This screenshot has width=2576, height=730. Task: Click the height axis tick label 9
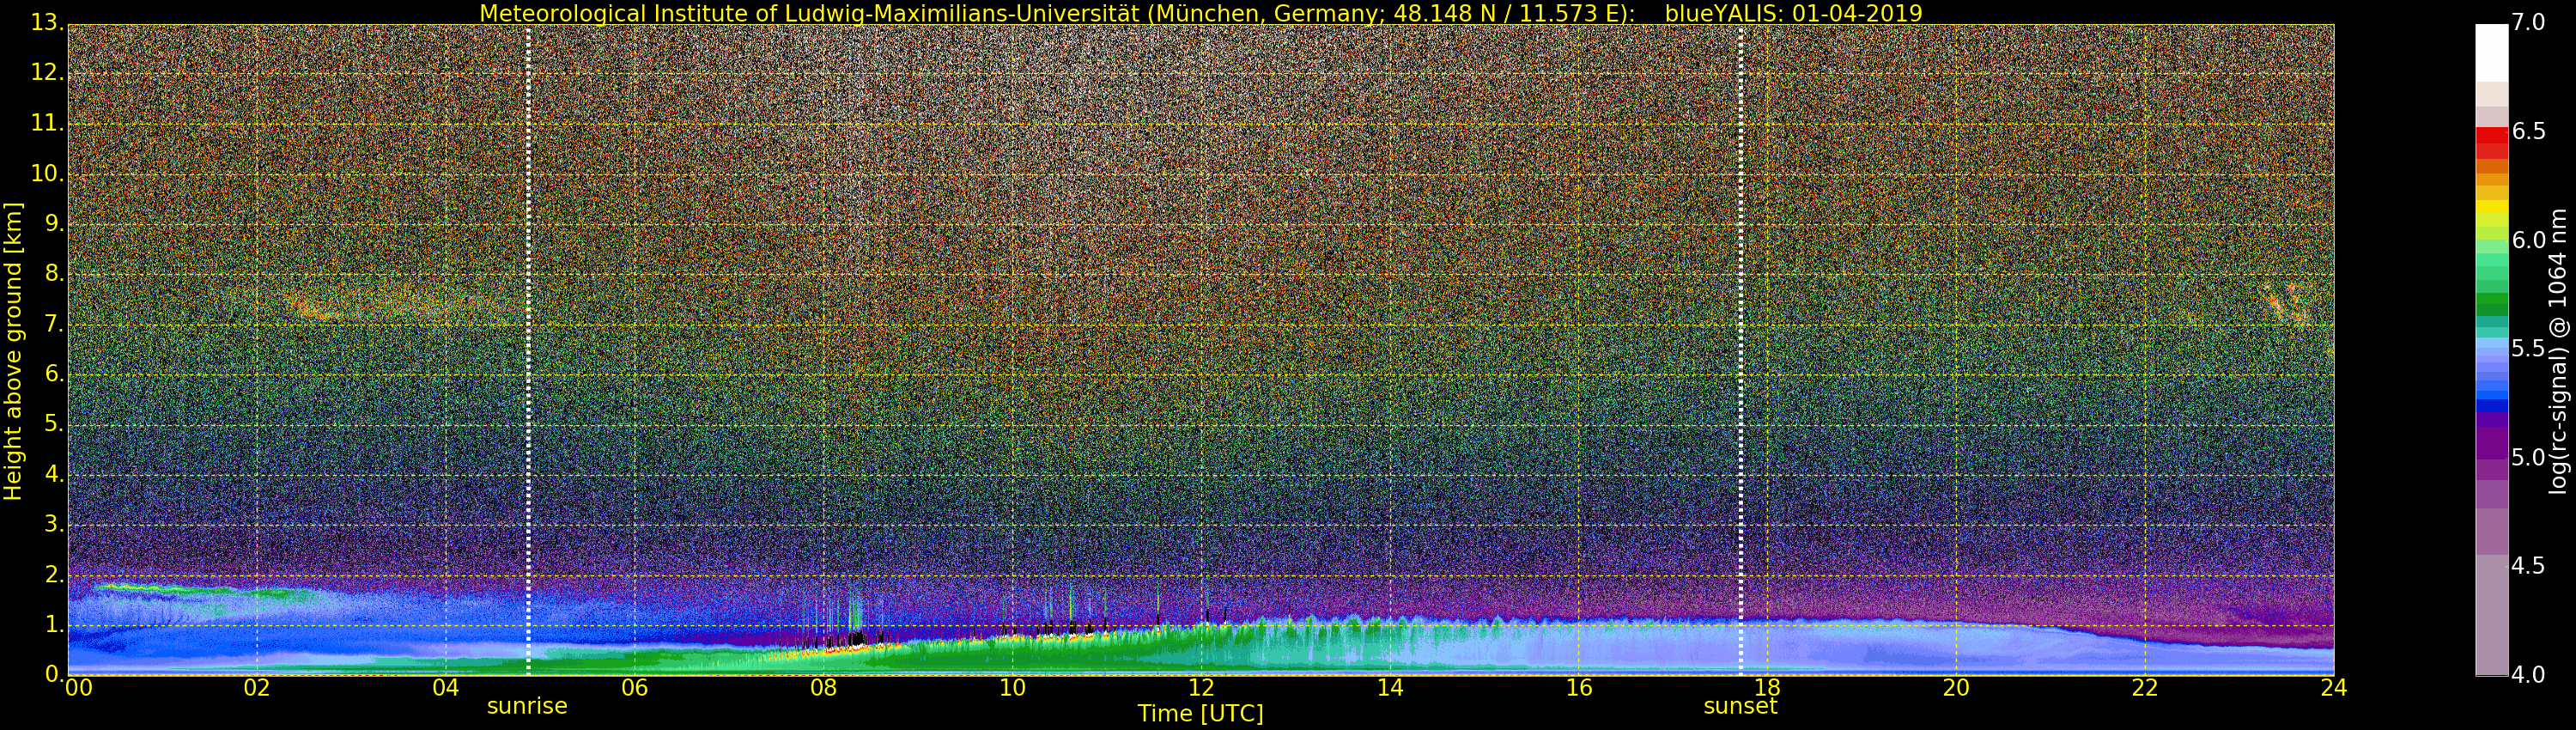click(54, 224)
